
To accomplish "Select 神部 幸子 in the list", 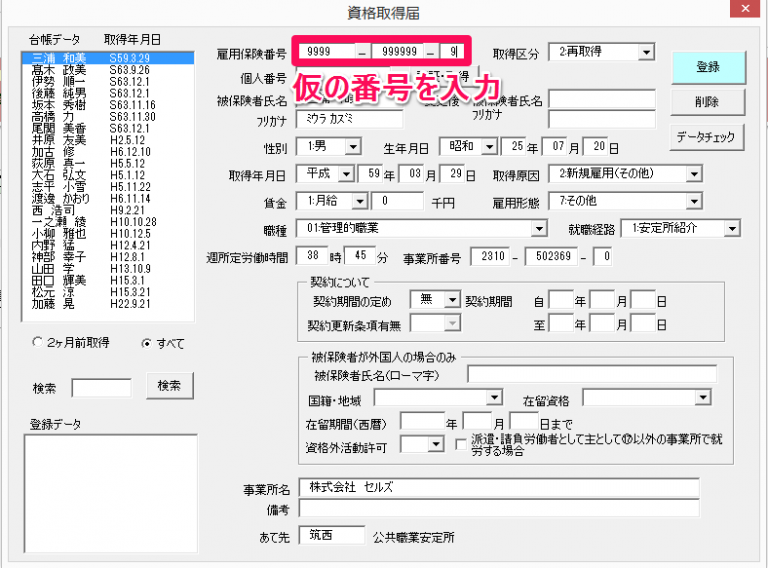I will (x=108, y=257).
